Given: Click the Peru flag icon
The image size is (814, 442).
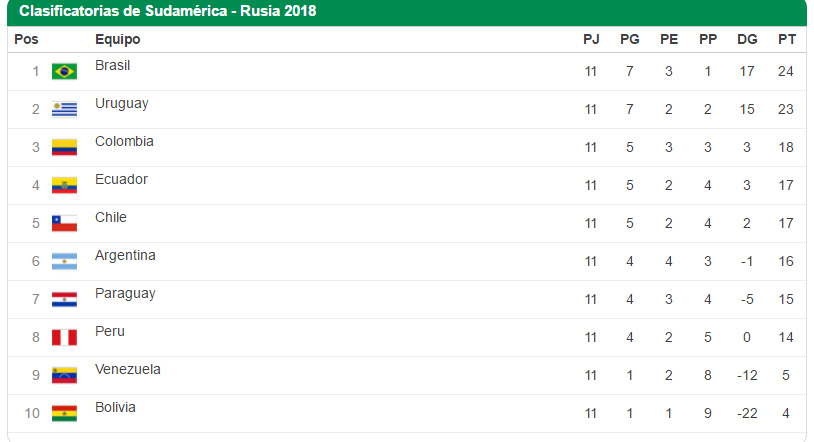Looking at the screenshot, I should click(64, 337).
